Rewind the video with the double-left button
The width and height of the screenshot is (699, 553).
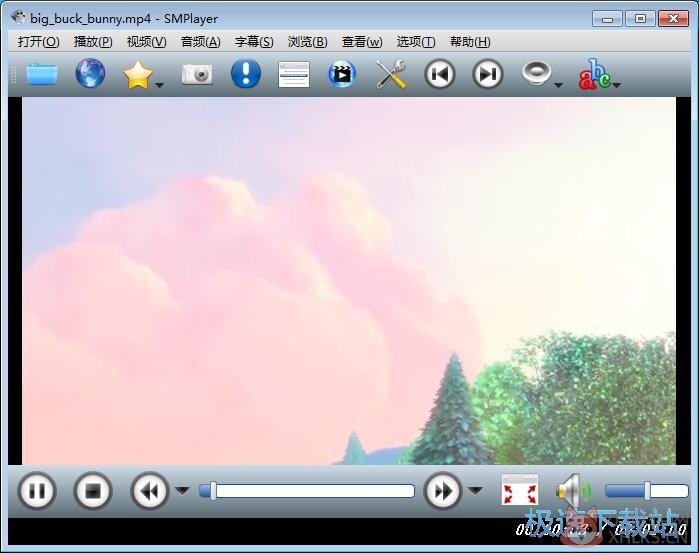pyautogui.click(x=149, y=491)
